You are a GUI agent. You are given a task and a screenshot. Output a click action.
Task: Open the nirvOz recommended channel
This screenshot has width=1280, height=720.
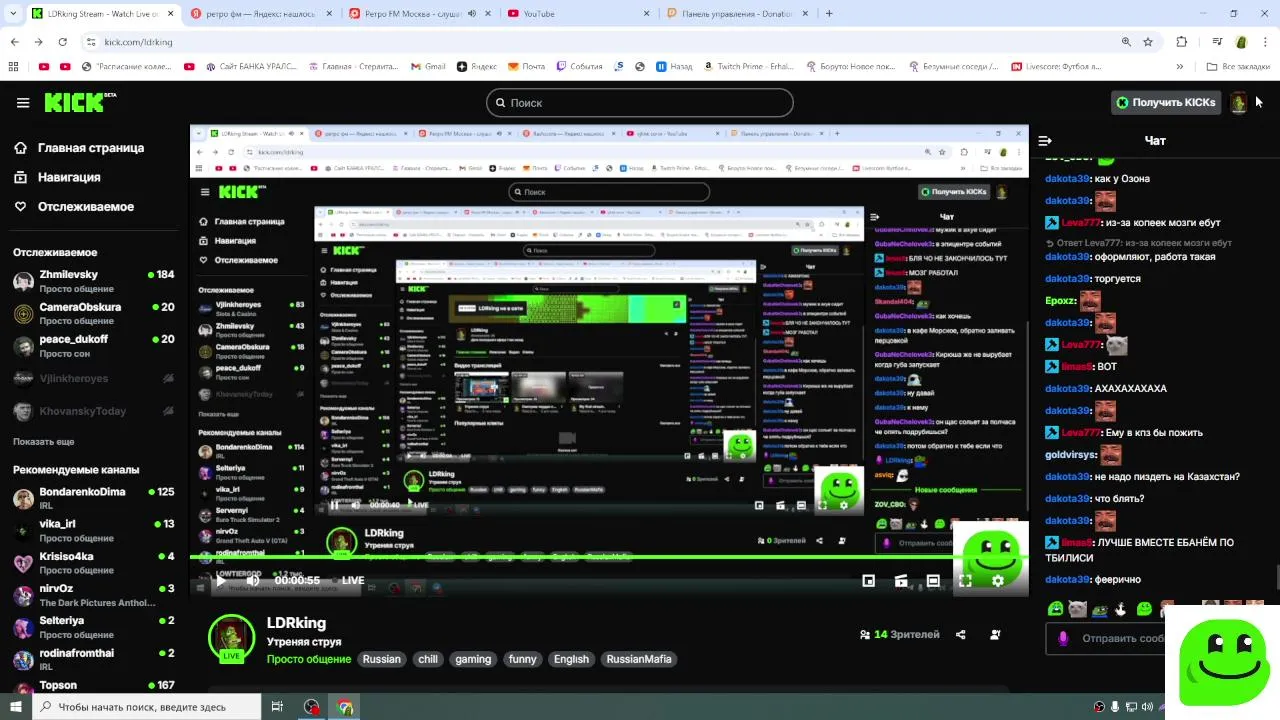click(x=93, y=595)
